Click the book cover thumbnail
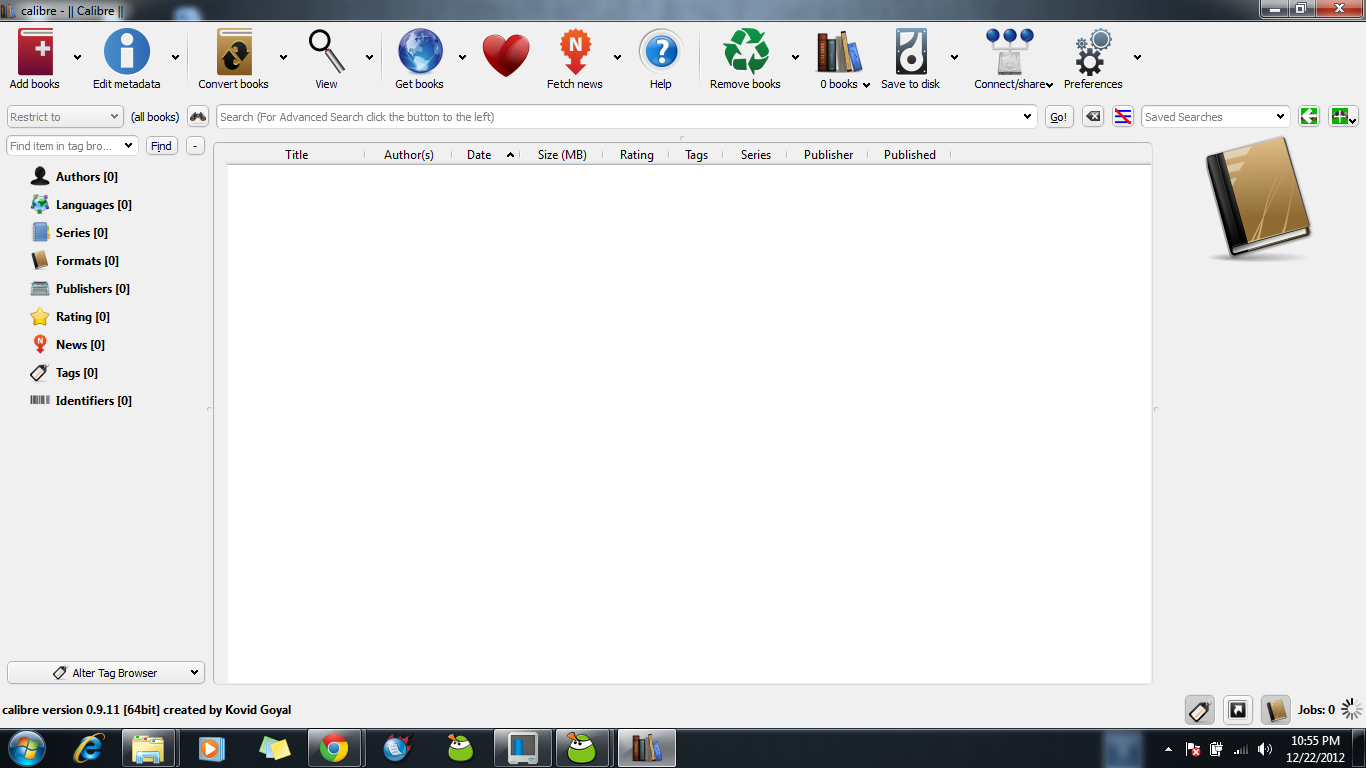Viewport: 1366px width, 768px height. (1259, 200)
